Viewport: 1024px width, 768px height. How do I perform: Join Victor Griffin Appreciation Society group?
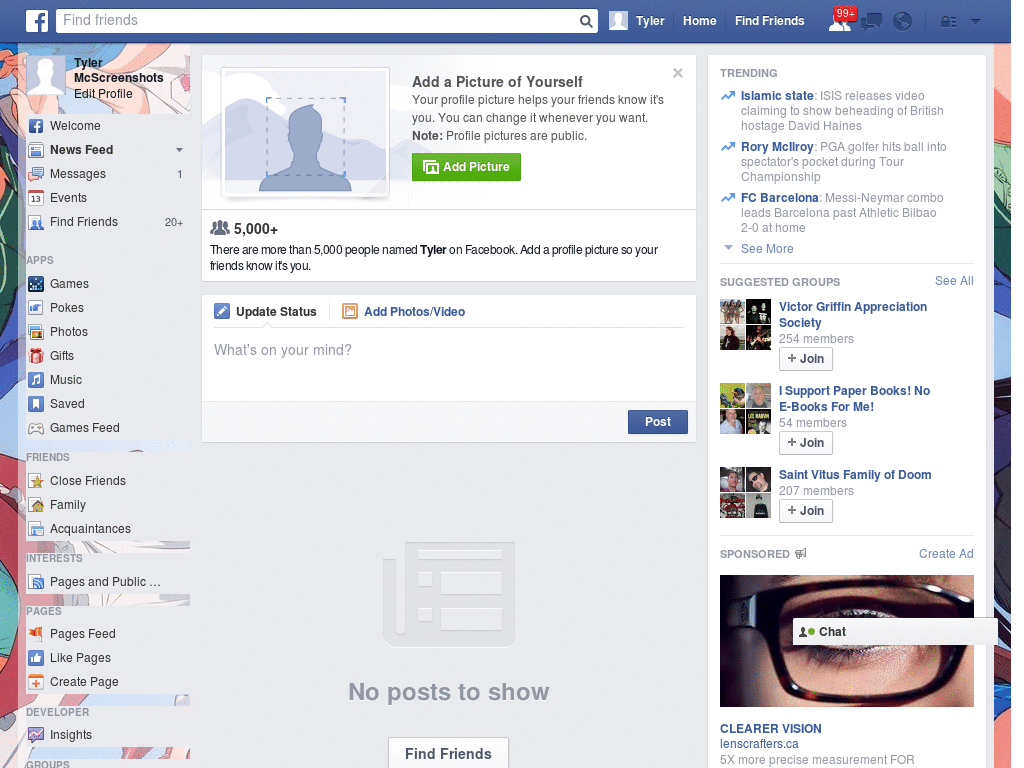click(806, 359)
